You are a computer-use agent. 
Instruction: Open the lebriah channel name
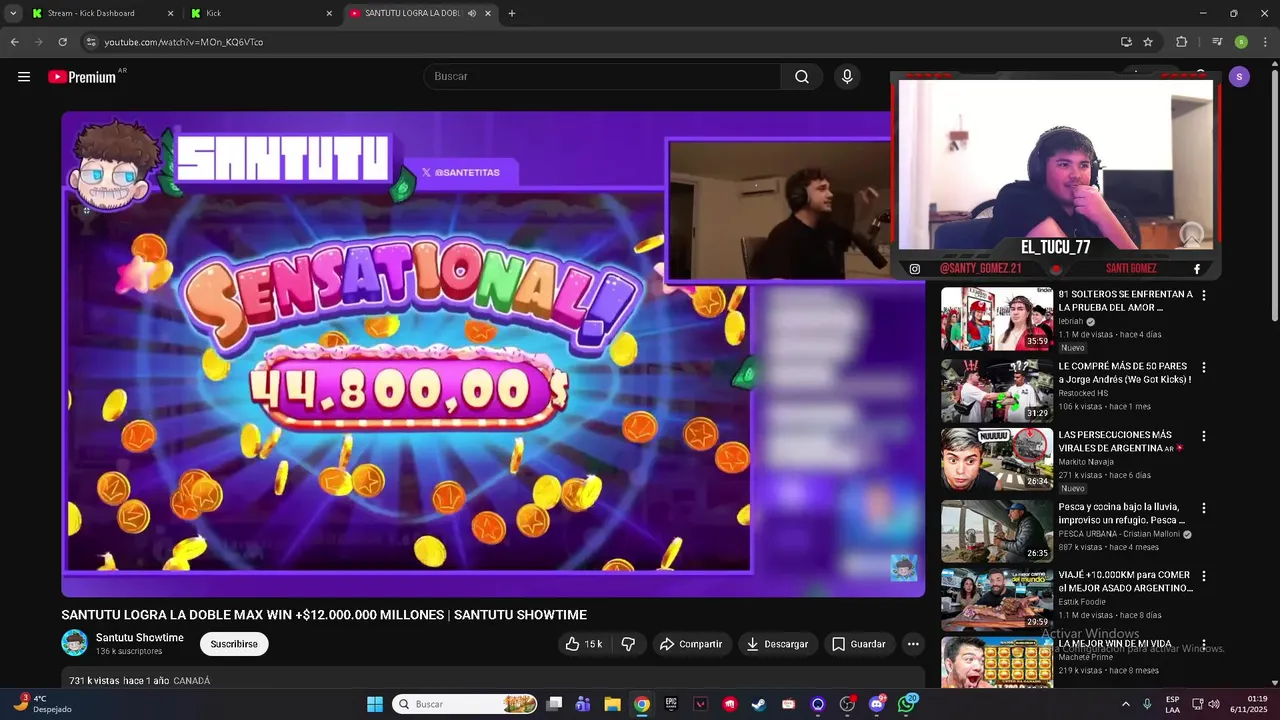[1071, 321]
